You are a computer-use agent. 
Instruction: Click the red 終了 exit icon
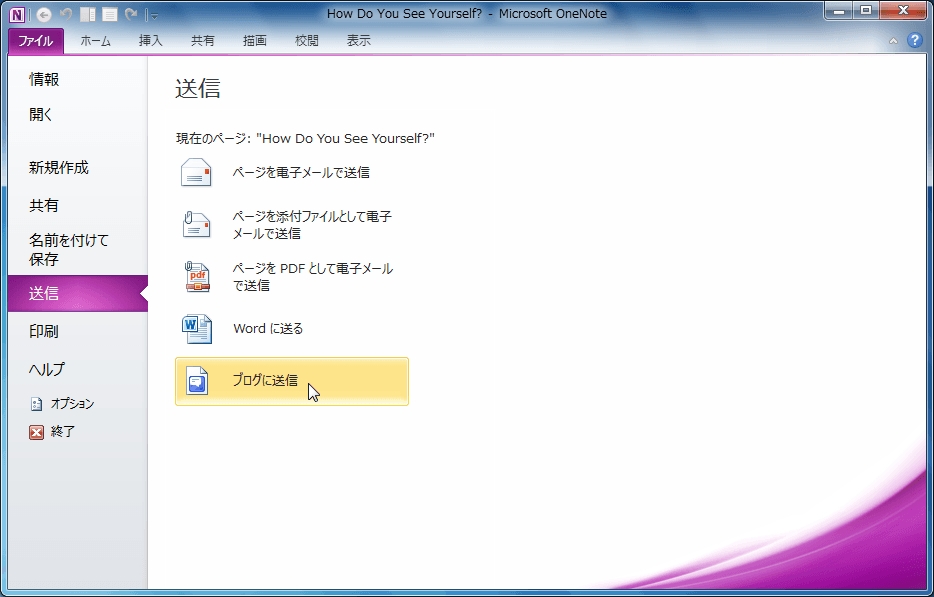(x=36, y=432)
